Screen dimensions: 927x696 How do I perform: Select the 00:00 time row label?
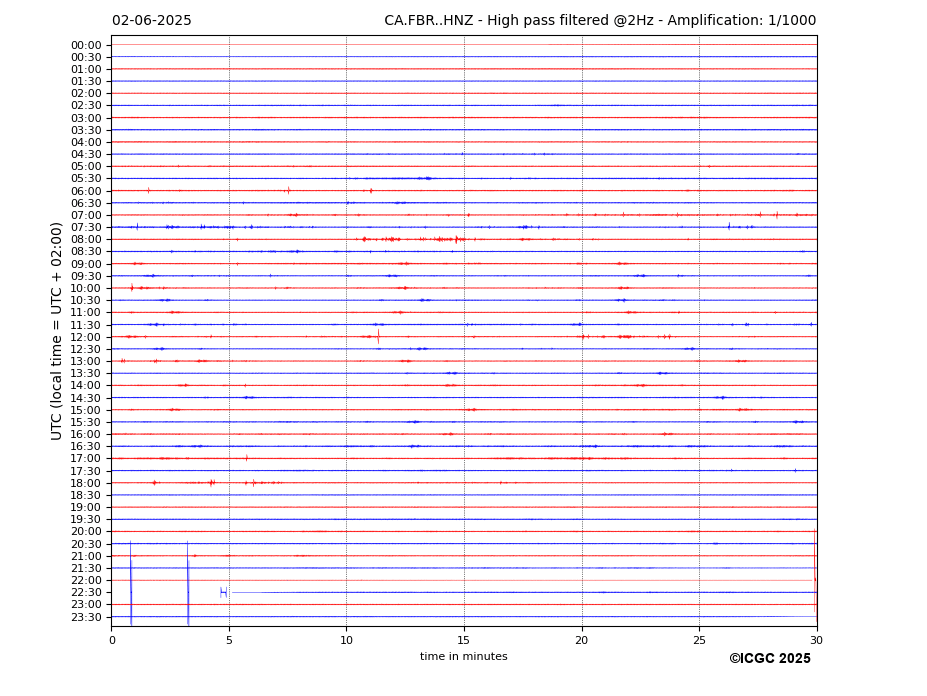coord(86,45)
